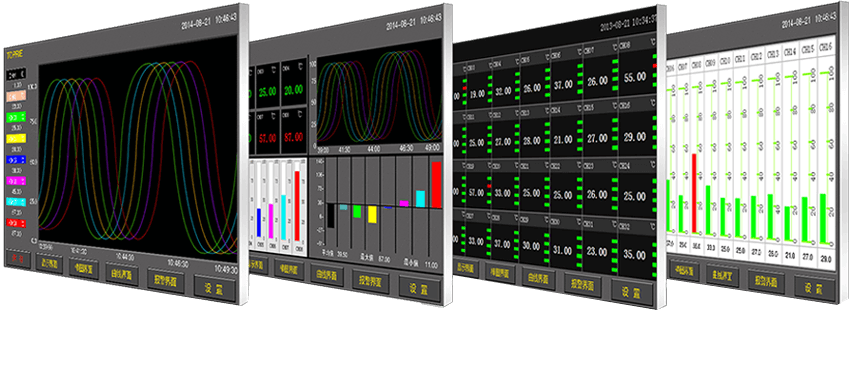Select the yellow channel legend swatch
The height and width of the screenshot is (365, 850).
coord(16,139)
